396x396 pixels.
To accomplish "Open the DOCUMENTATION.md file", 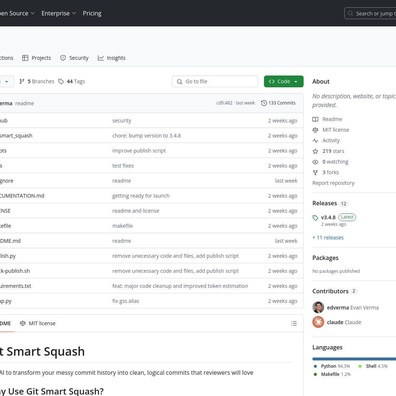I will [x=22, y=196].
